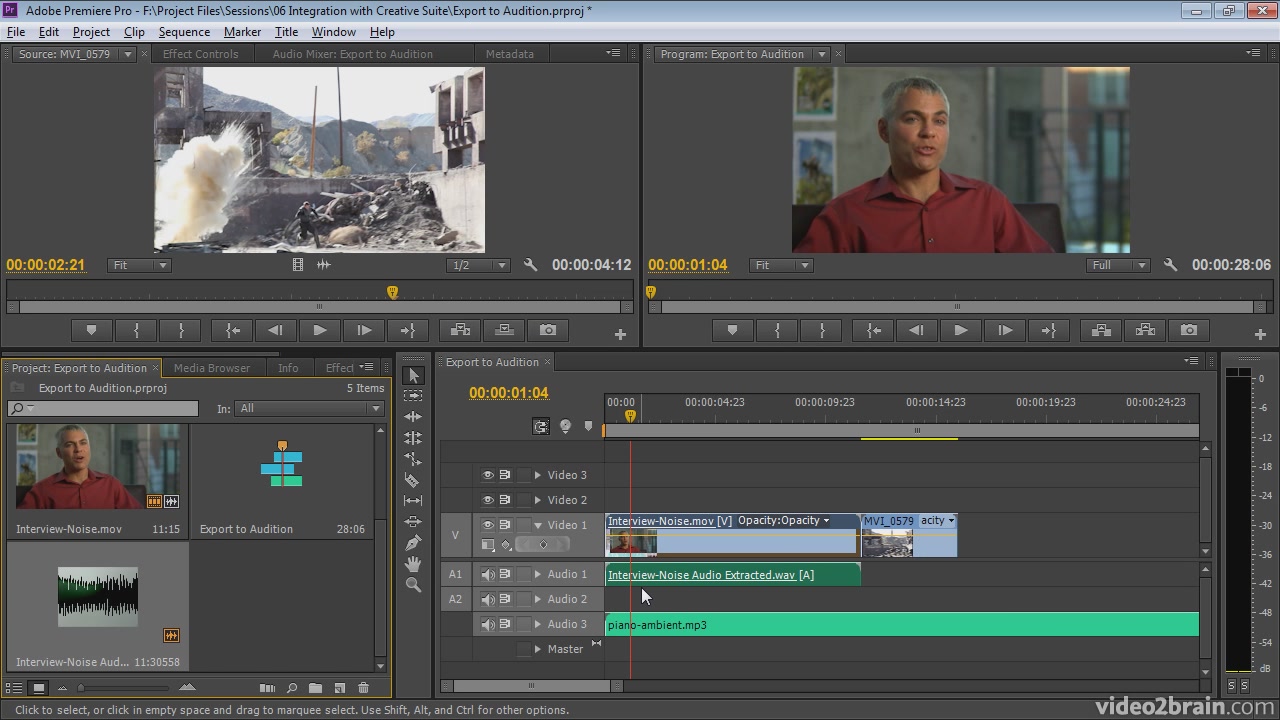Select the Slip tool
The width and height of the screenshot is (1280, 720).
[413, 500]
